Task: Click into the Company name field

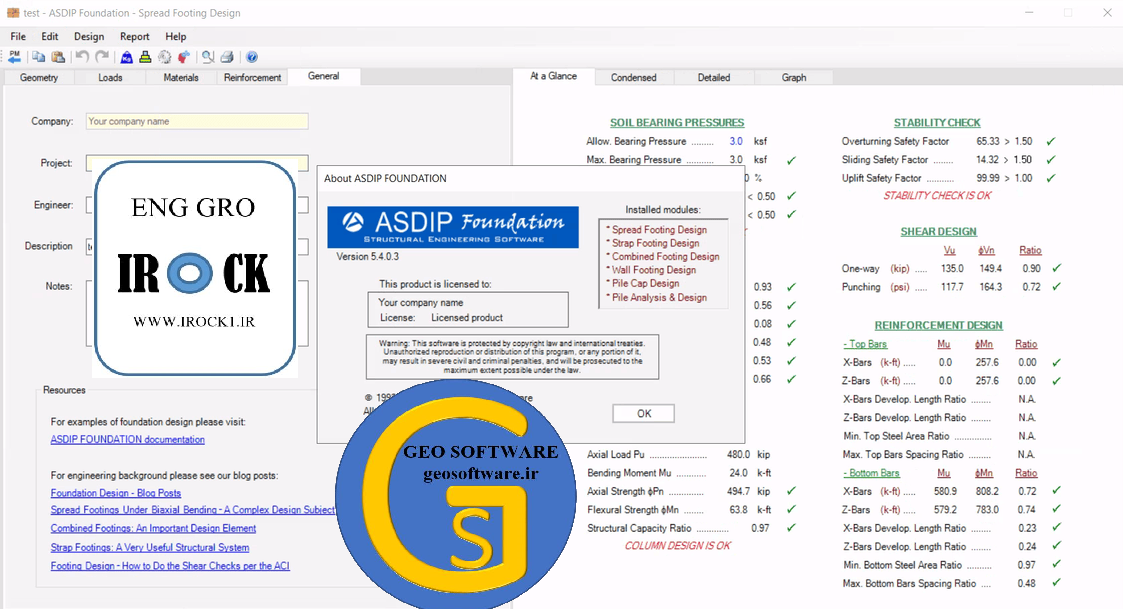Action: 196,121
